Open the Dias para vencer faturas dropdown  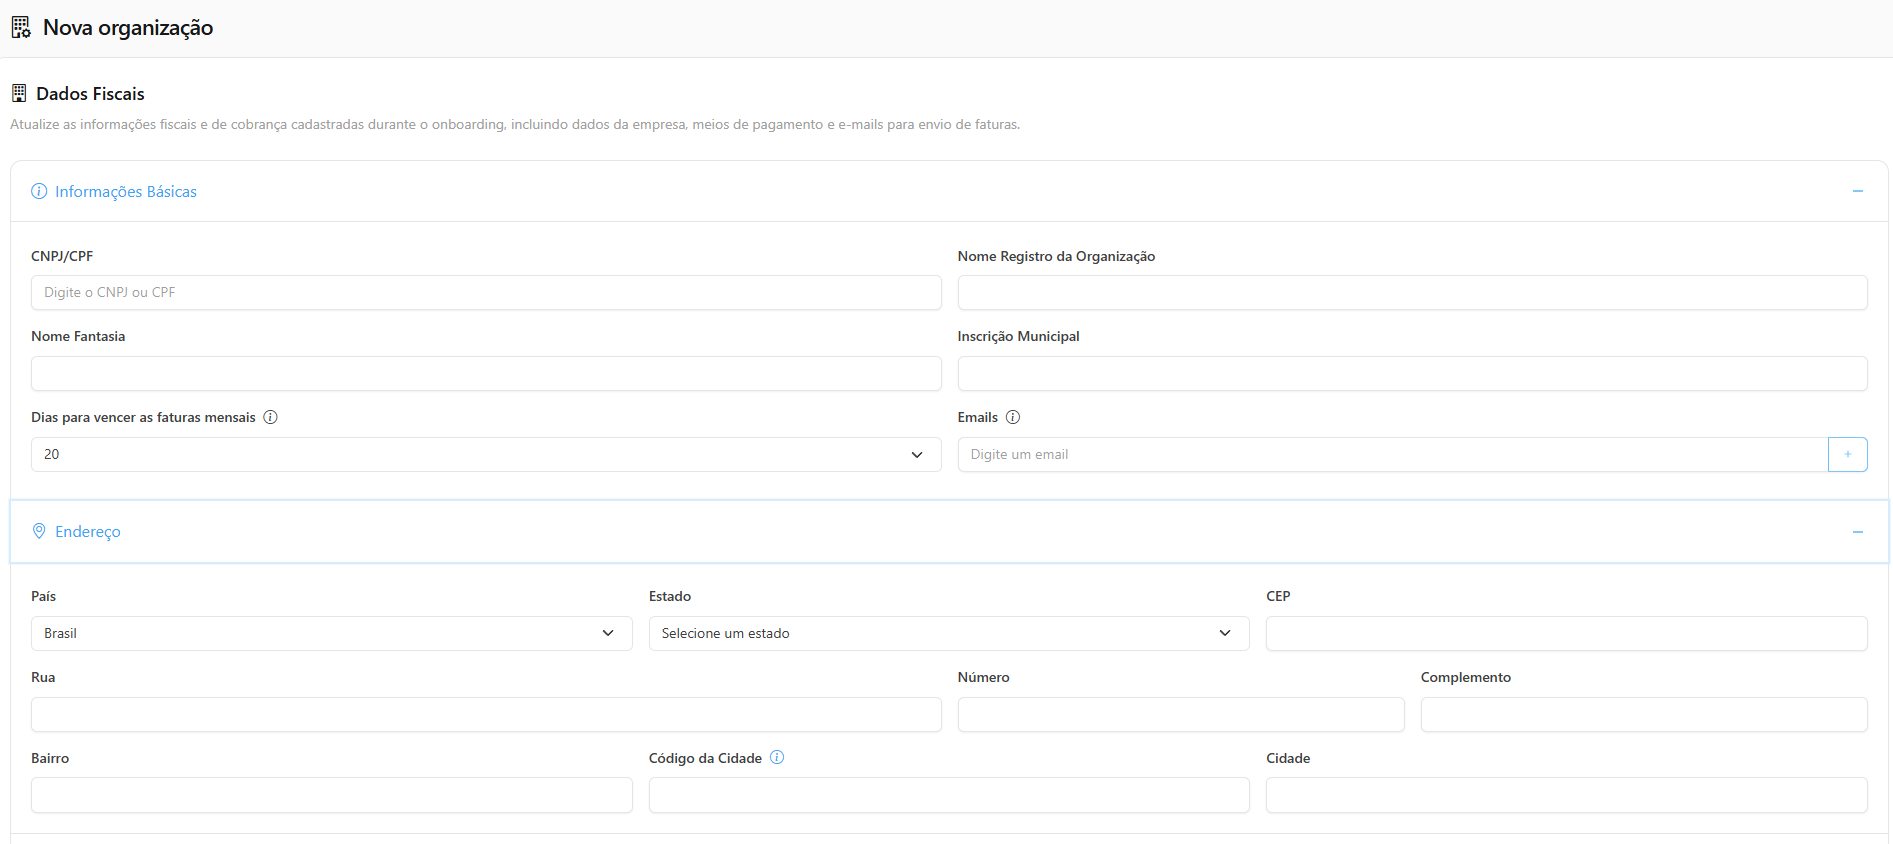[486, 454]
